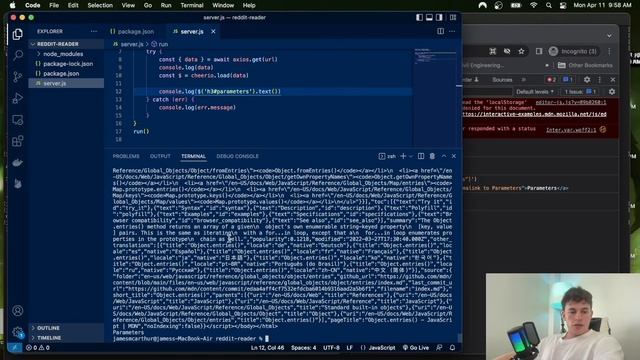Image resolution: width=640 pixels, height=360 pixels.
Task: Start Go Live server from status bar
Action: (416, 348)
